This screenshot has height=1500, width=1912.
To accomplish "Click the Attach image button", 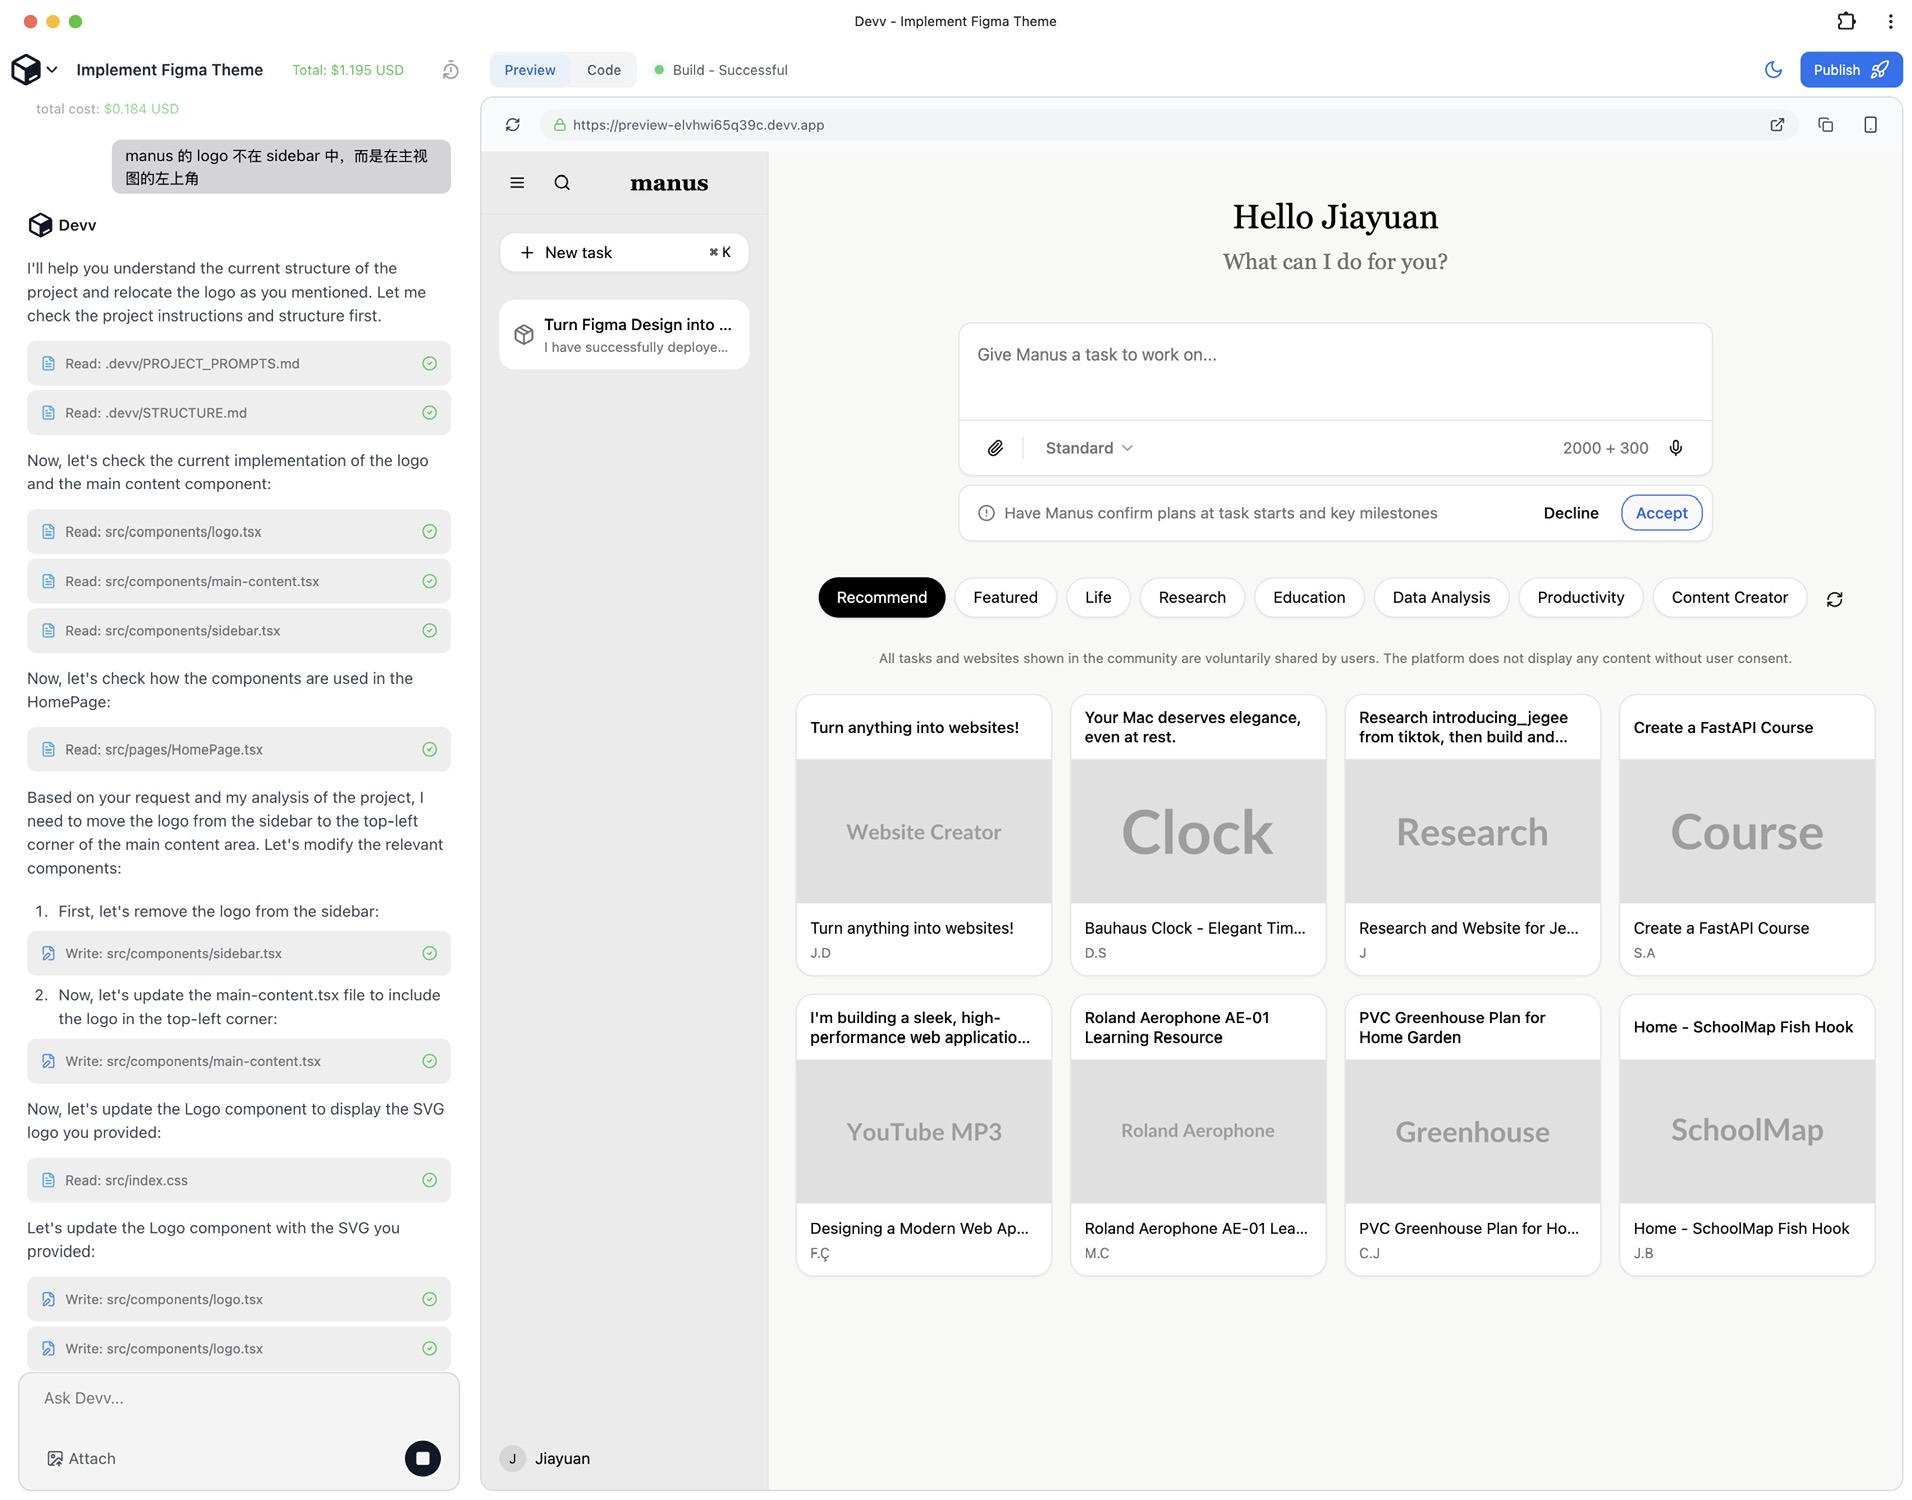I will 81,1458.
